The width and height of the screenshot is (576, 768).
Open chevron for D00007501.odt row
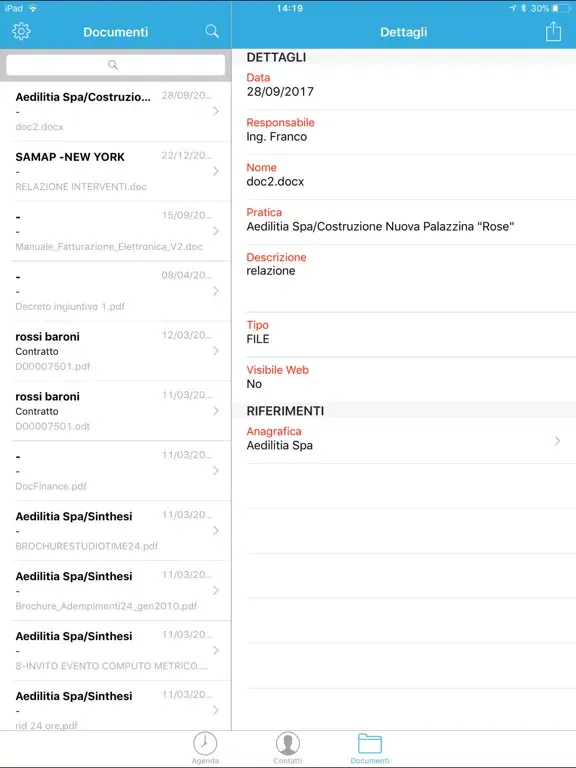coord(216,410)
